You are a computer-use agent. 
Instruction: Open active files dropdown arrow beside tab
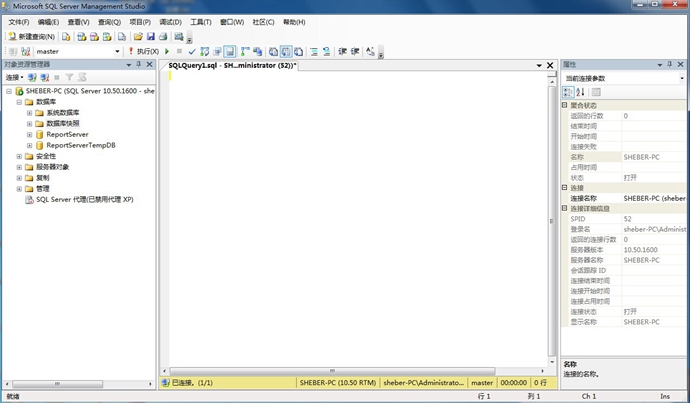539,66
